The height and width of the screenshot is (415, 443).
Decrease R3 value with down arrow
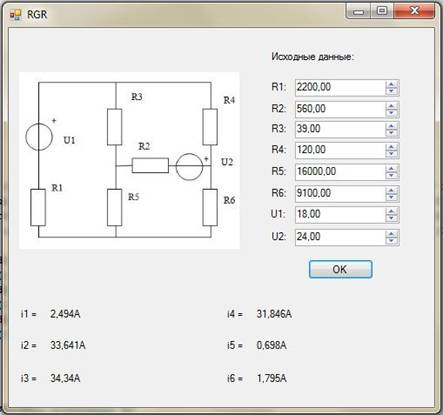click(391, 133)
